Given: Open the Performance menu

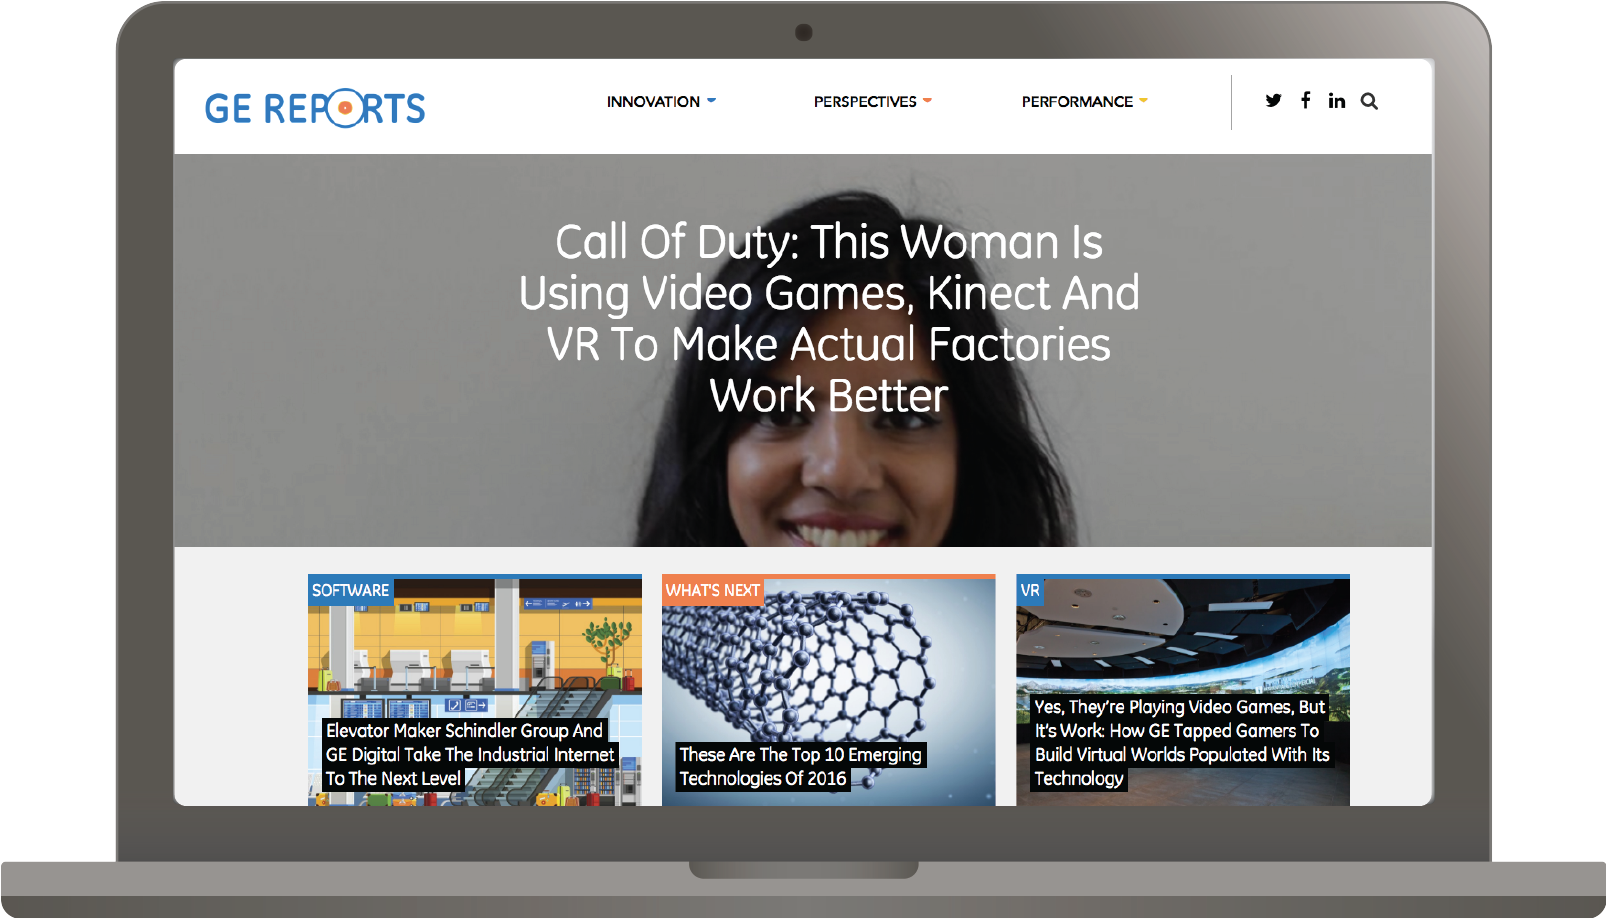Looking at the screenshot, I should 1077,102.
